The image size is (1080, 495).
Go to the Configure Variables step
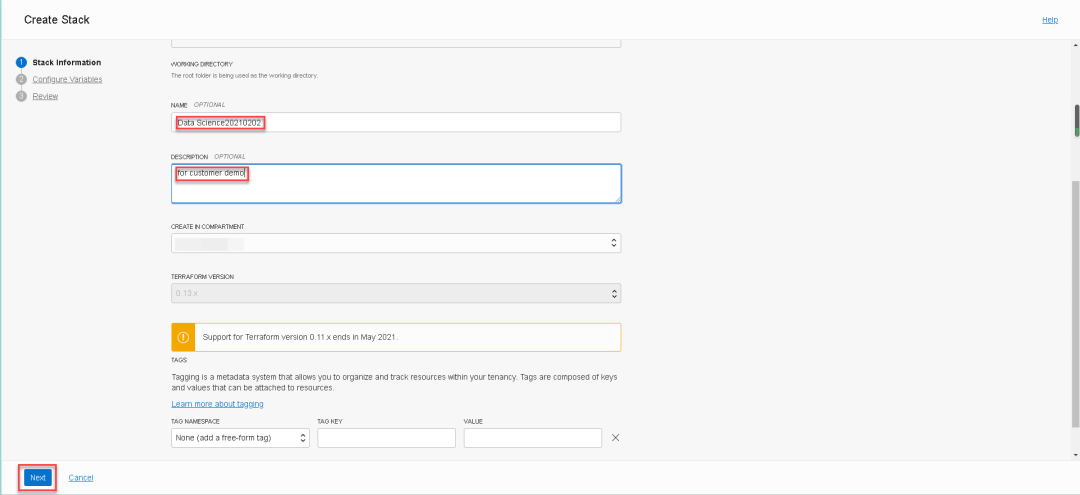pos(67,79)
